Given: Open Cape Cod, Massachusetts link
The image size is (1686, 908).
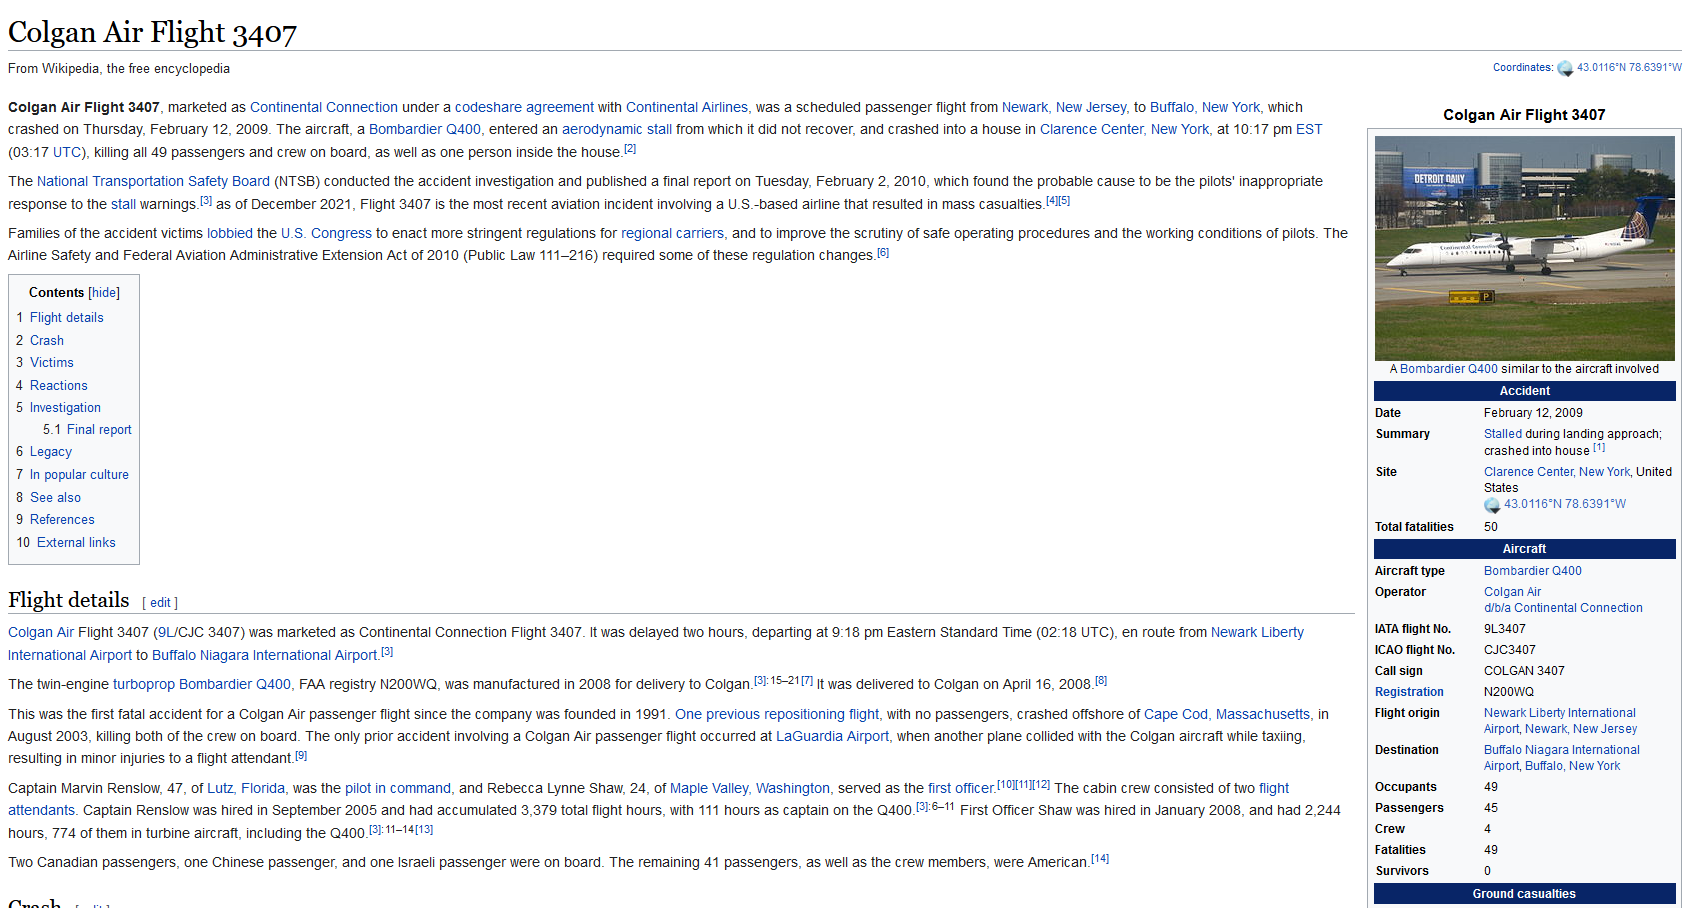Looking at the screenshot, I should tap(1227, 715).
